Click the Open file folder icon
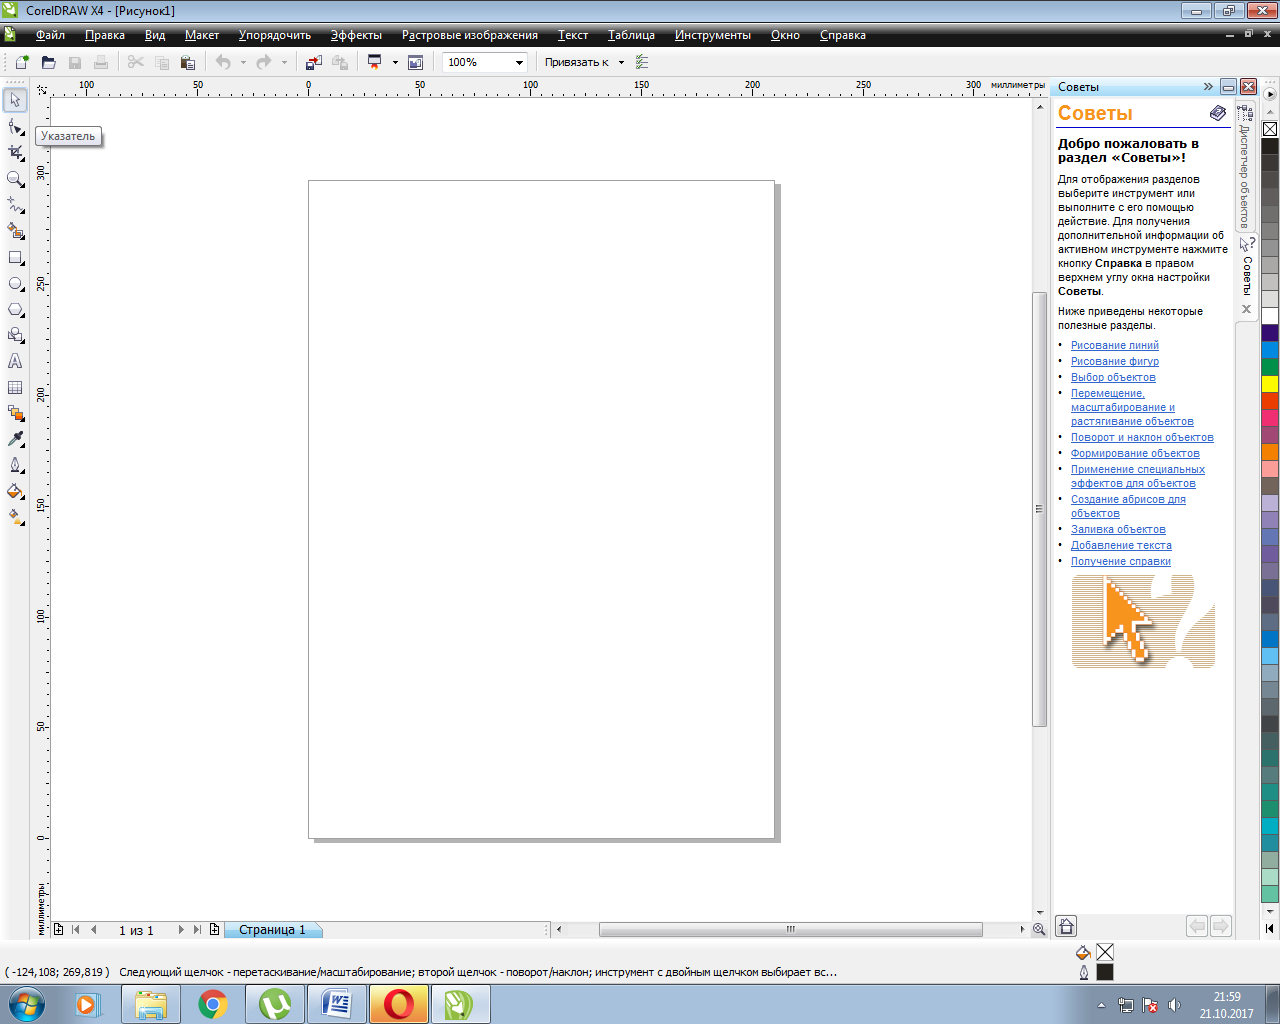Image resolution: width=1280 pixels, height=1024 pixels. point(48,62)
